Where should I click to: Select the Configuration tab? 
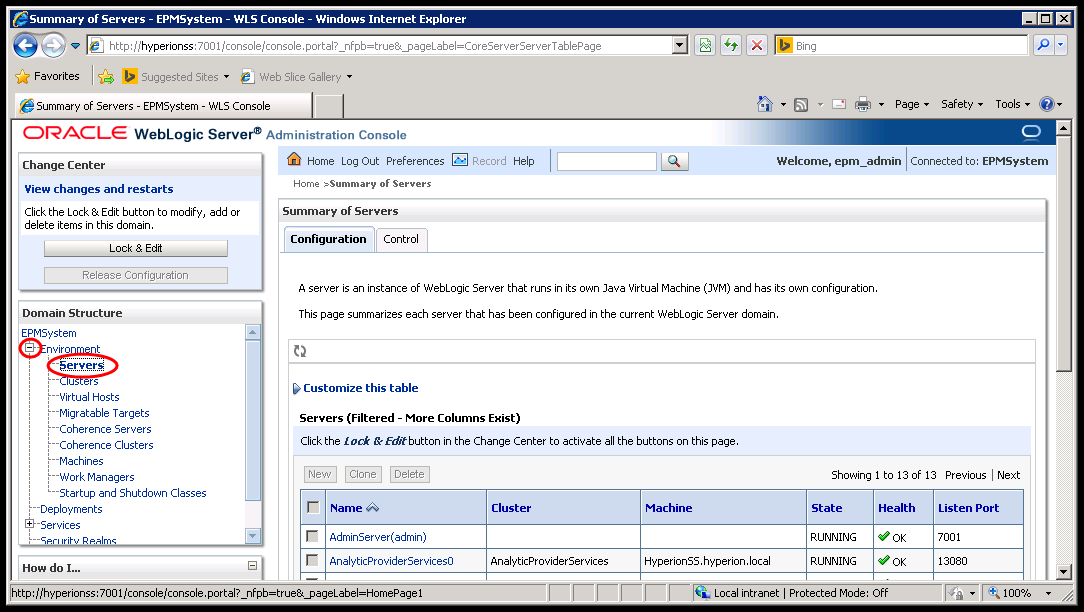[x=328, y=239]
